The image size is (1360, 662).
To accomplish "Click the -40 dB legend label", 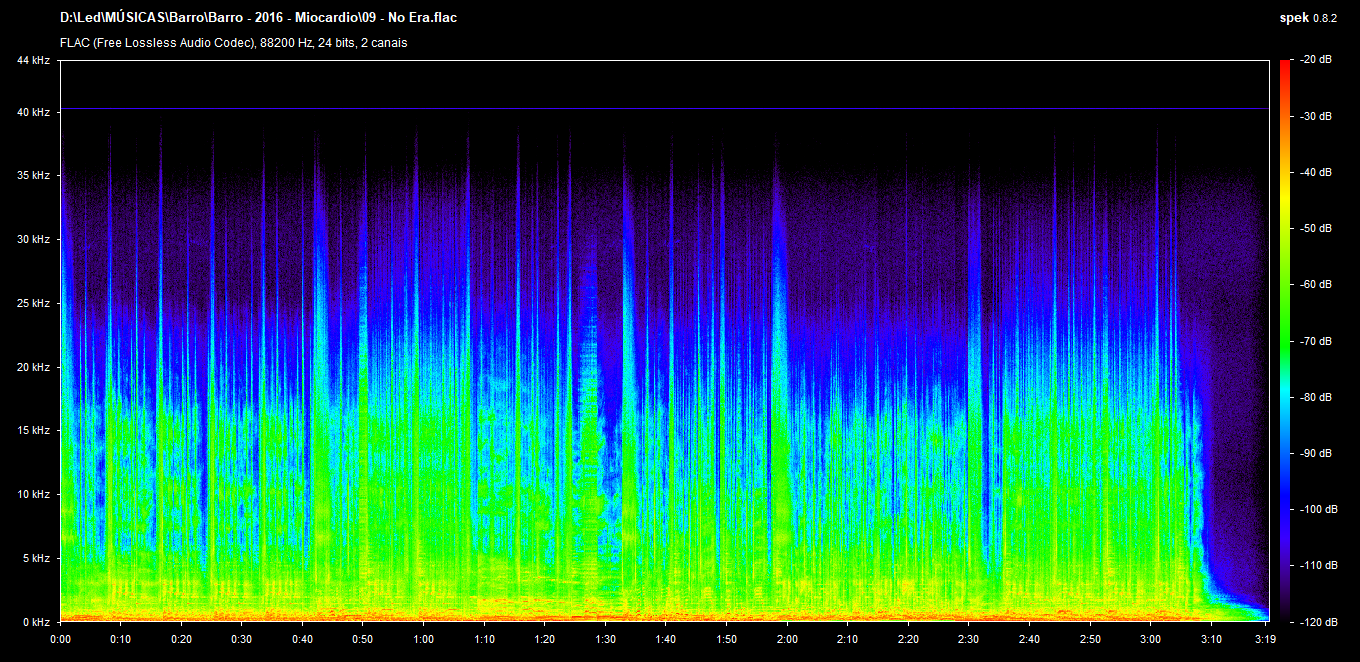I will 1318,172.
